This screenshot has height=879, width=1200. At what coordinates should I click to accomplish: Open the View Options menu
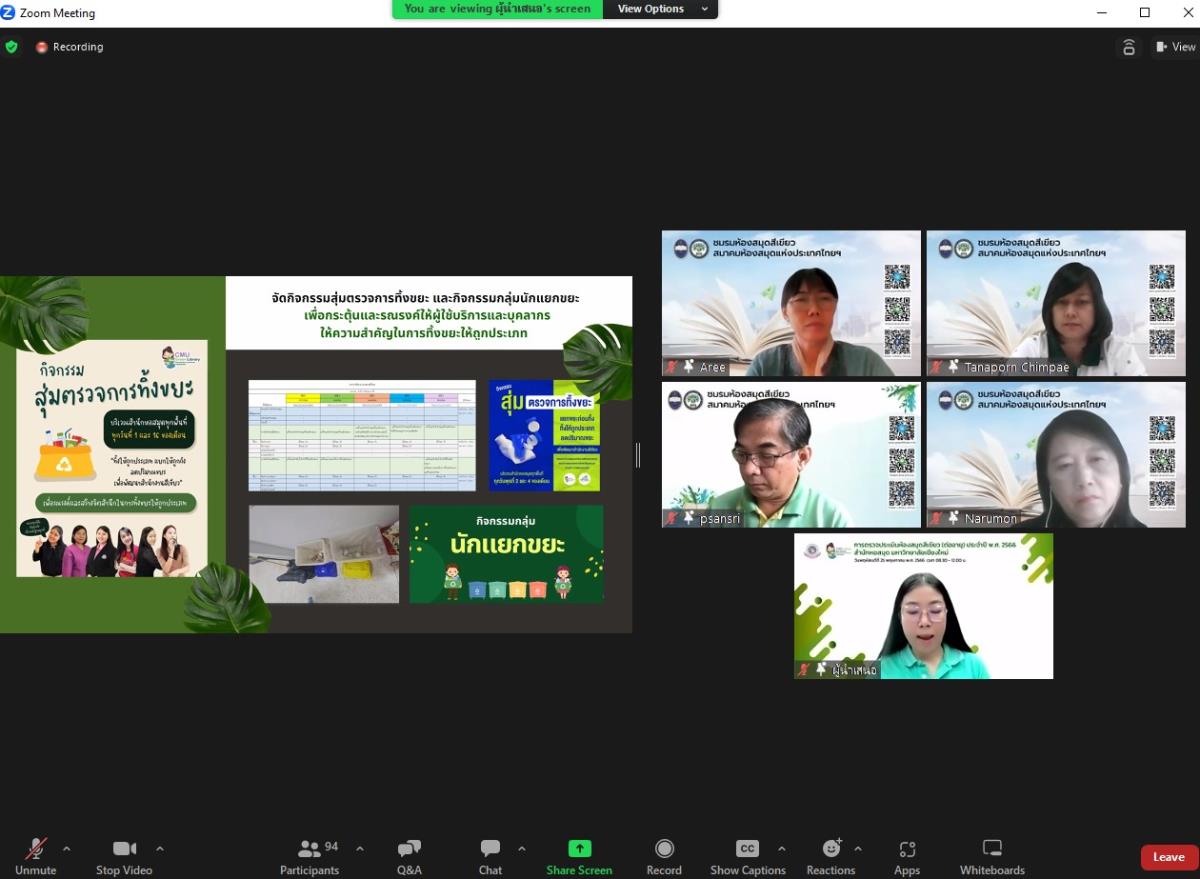click(660, 9)
